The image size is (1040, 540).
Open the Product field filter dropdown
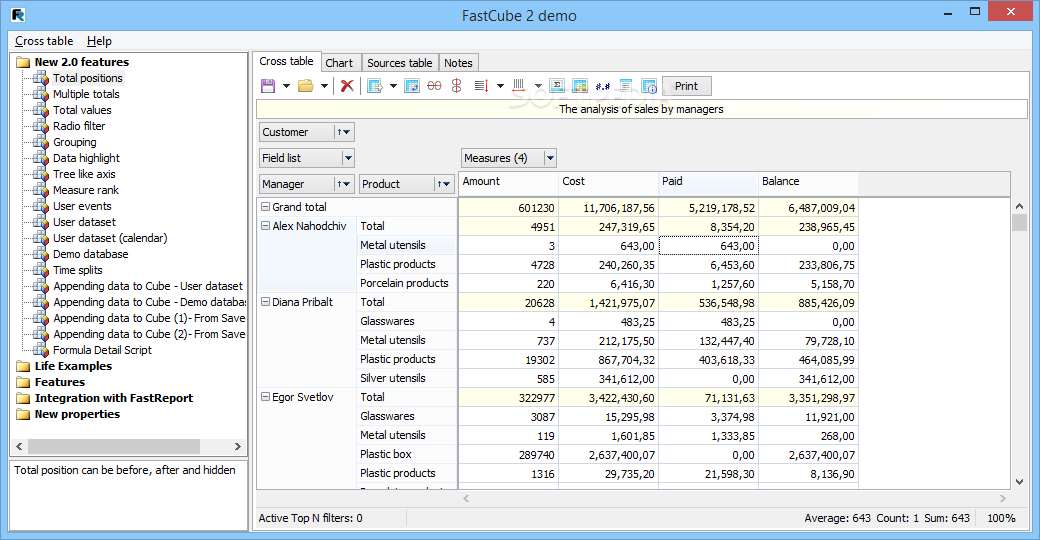(444, 184)
